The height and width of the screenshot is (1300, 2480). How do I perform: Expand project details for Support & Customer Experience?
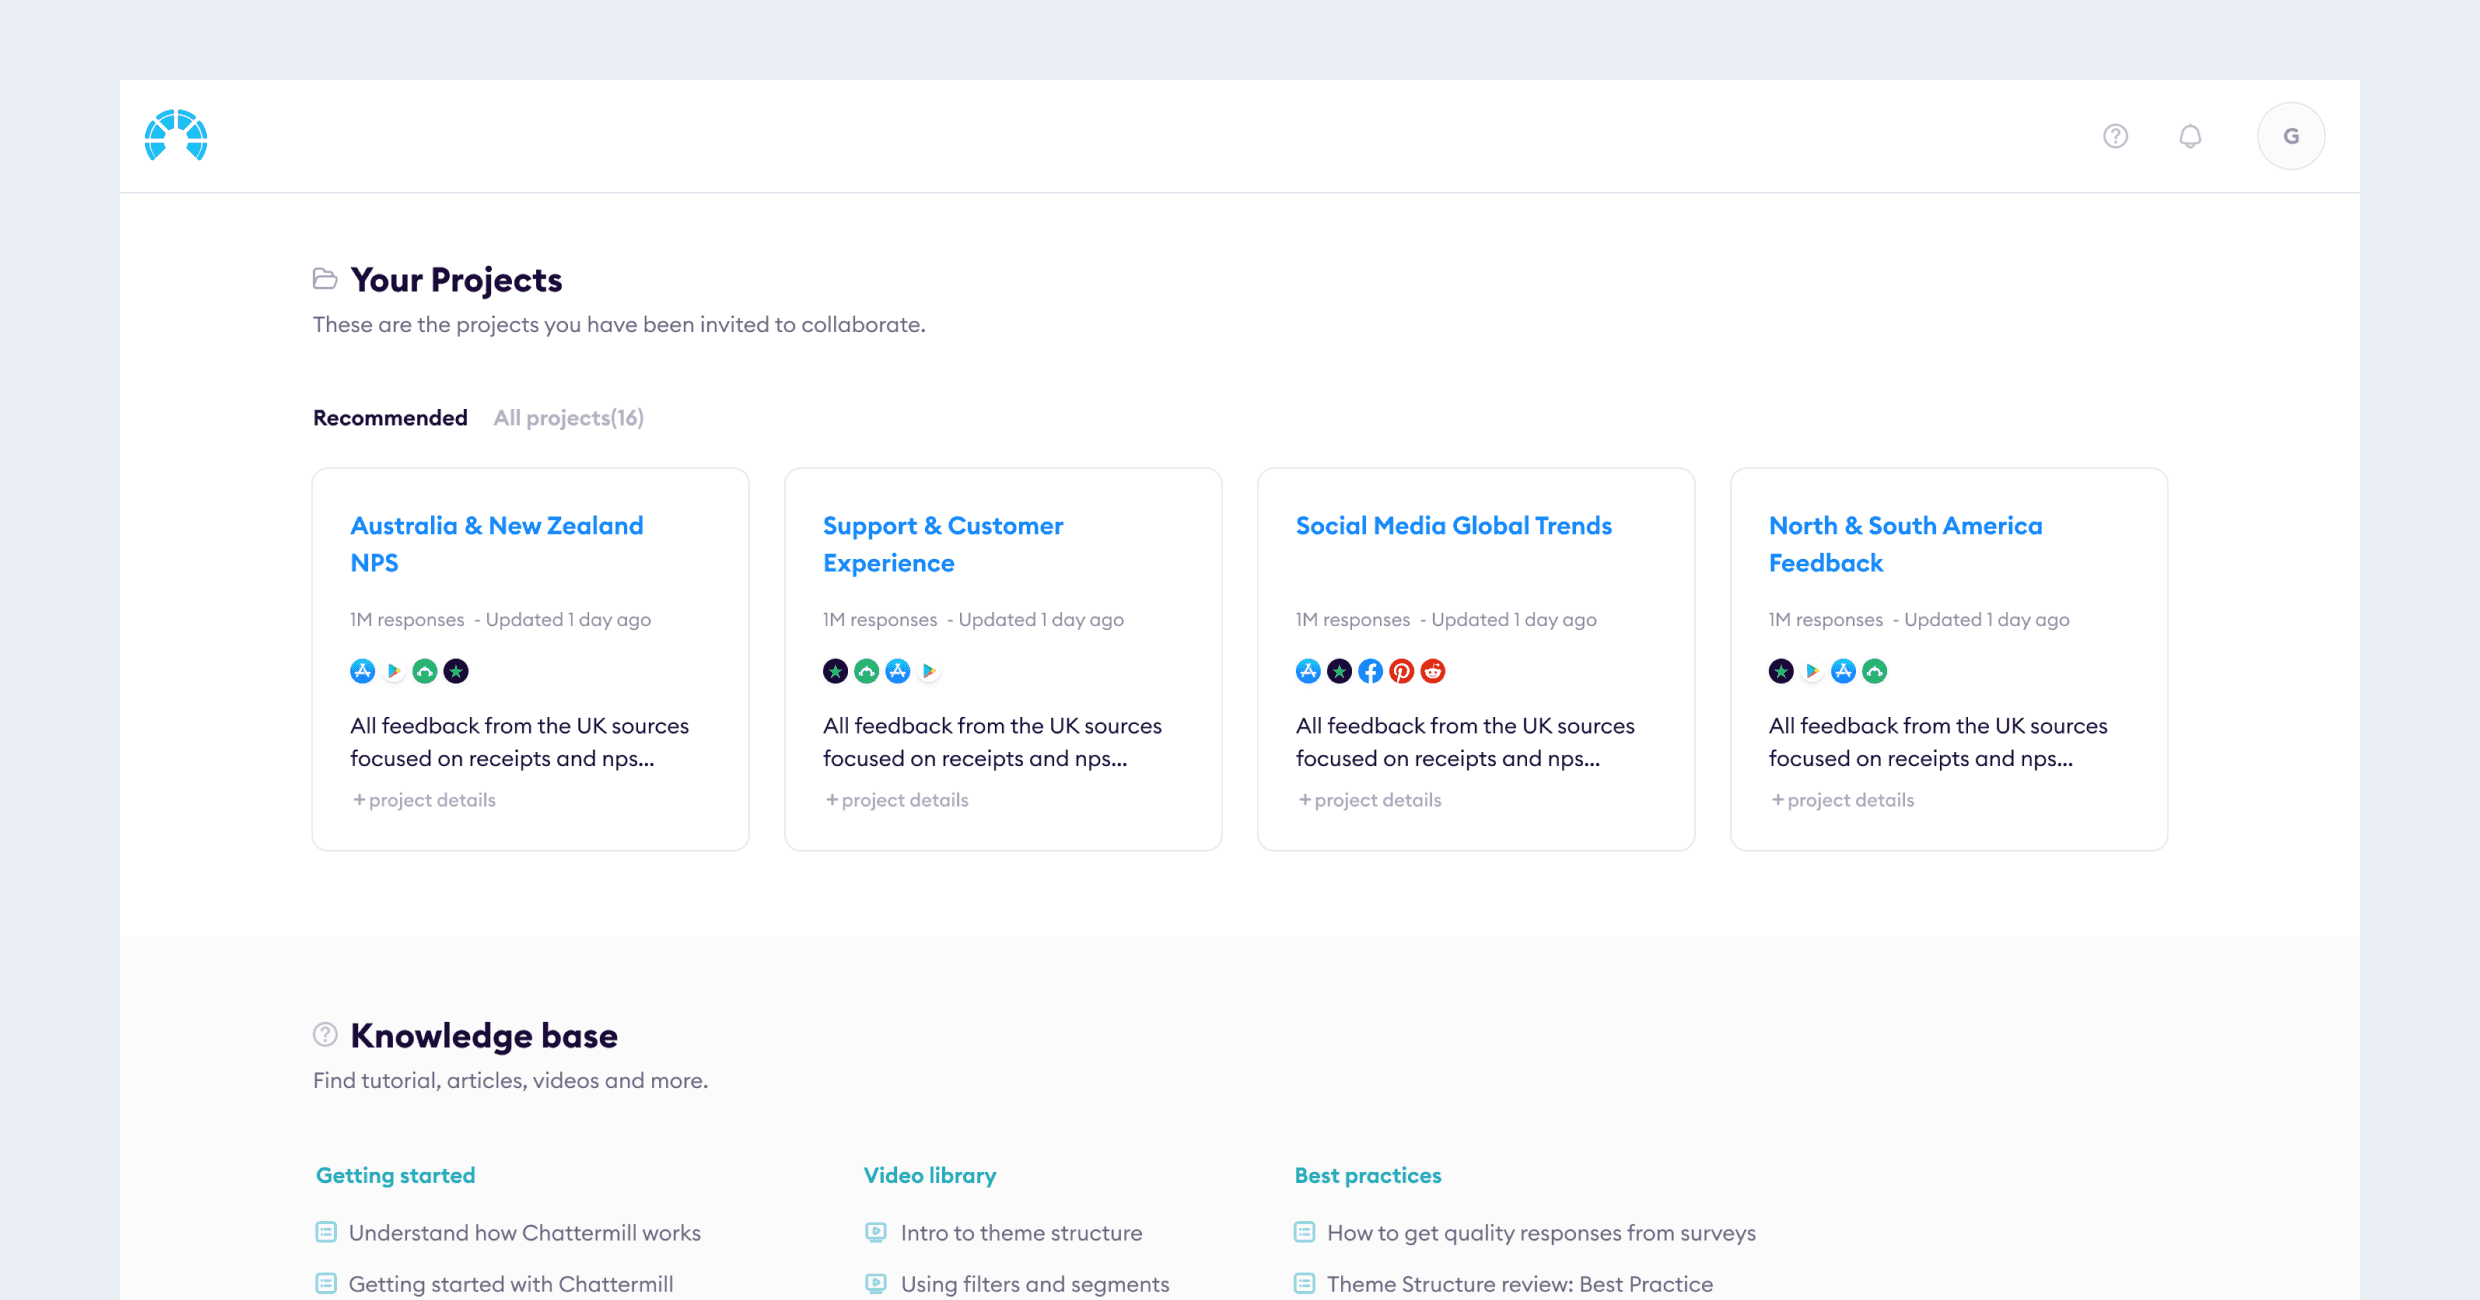coord(897,800)
